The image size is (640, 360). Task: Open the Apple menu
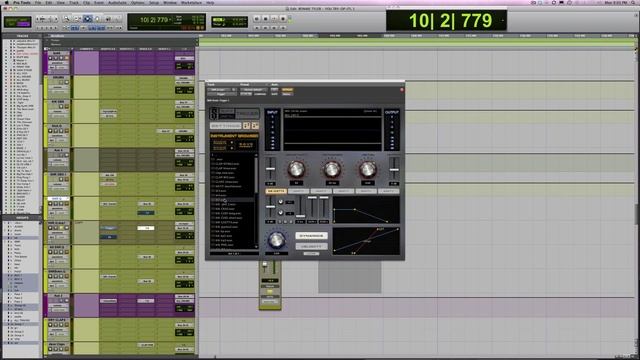coord(6,2)
